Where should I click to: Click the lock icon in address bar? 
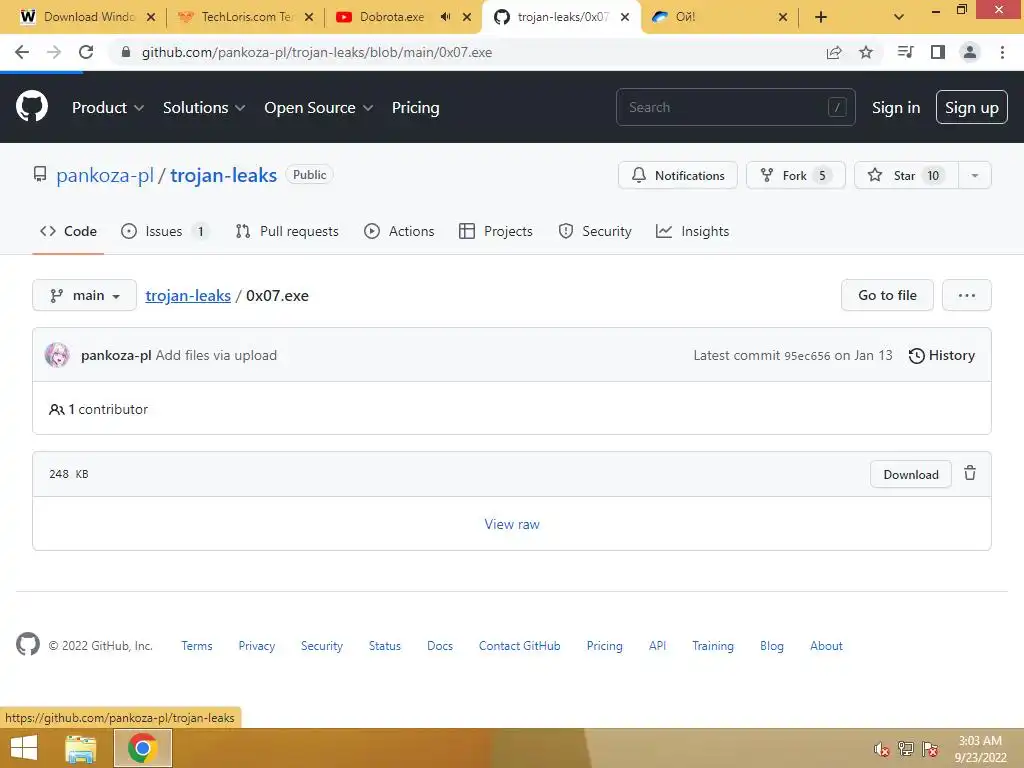126,52
